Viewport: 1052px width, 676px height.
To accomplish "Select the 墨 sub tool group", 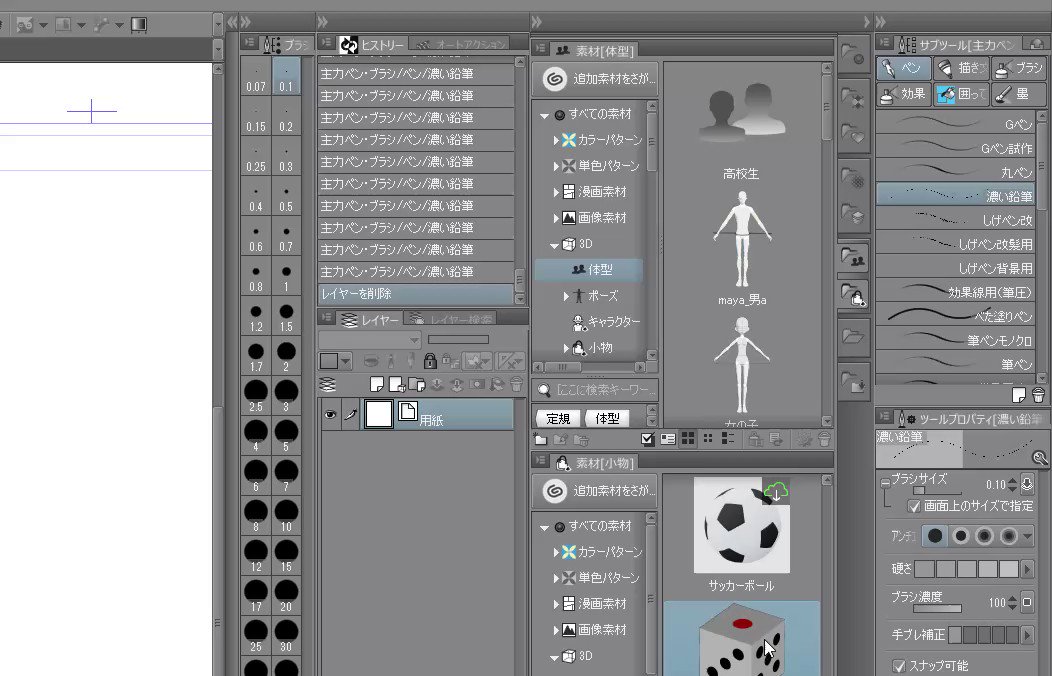I will pyautogui.click(x=1018, y=95).
